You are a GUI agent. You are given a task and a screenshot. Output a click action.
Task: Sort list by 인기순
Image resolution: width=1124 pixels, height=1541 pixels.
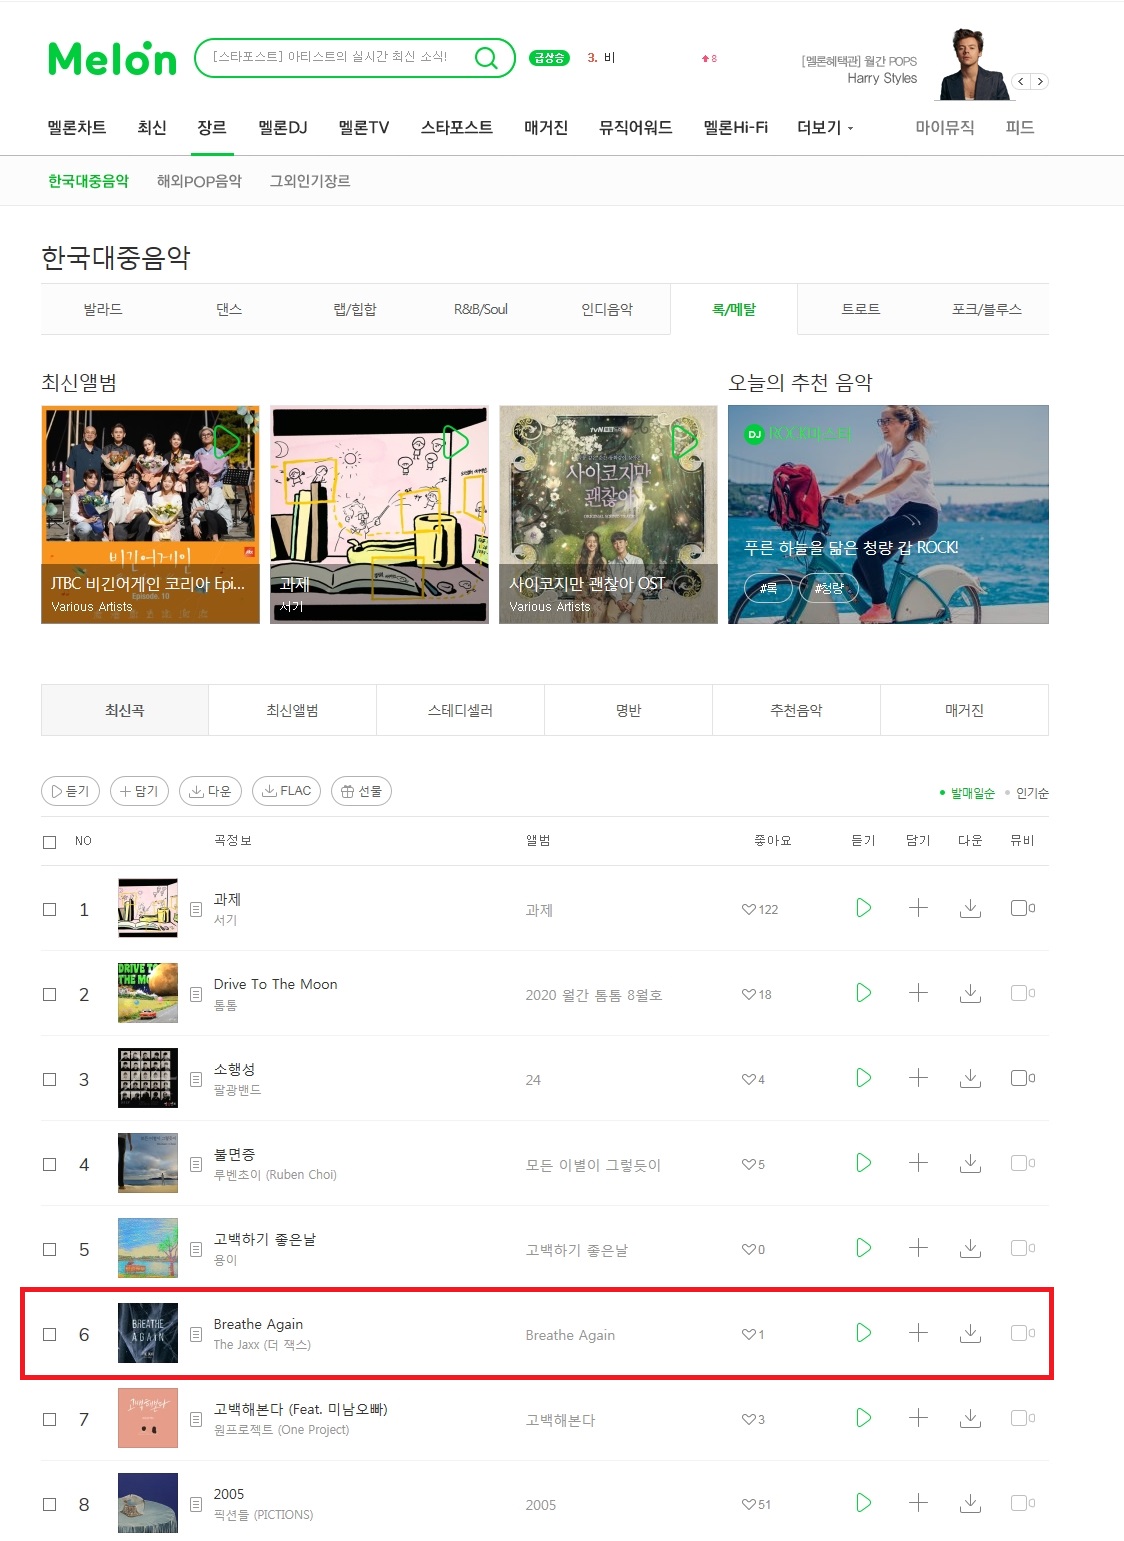tap(1032, 793)
